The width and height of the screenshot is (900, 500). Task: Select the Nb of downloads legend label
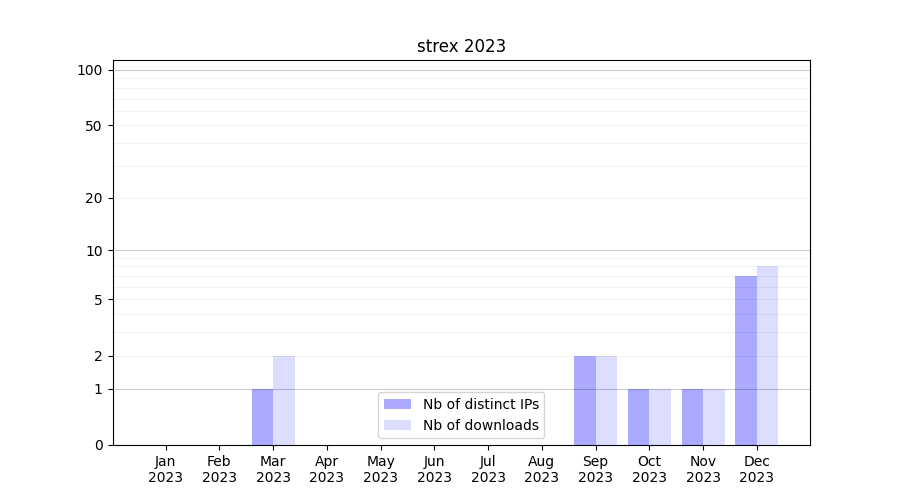[x=480, y=425]
